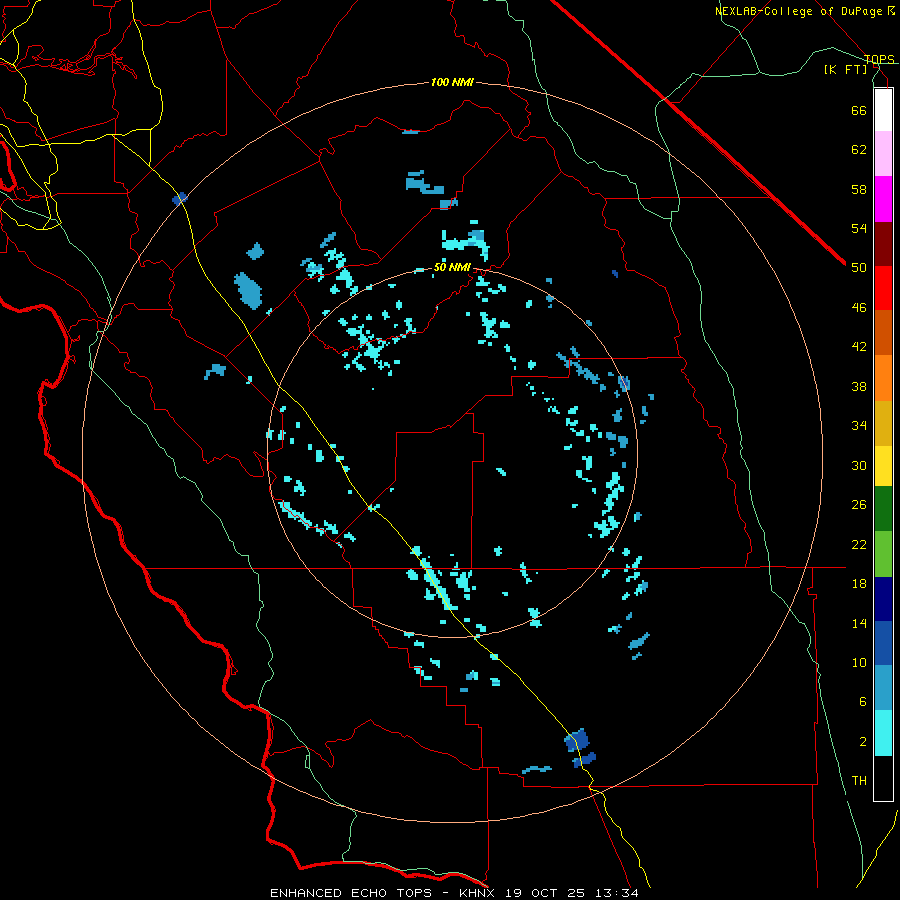900x900 pixels.
Task: Pick the gold legend color band
Action: [x=883, y=423]
